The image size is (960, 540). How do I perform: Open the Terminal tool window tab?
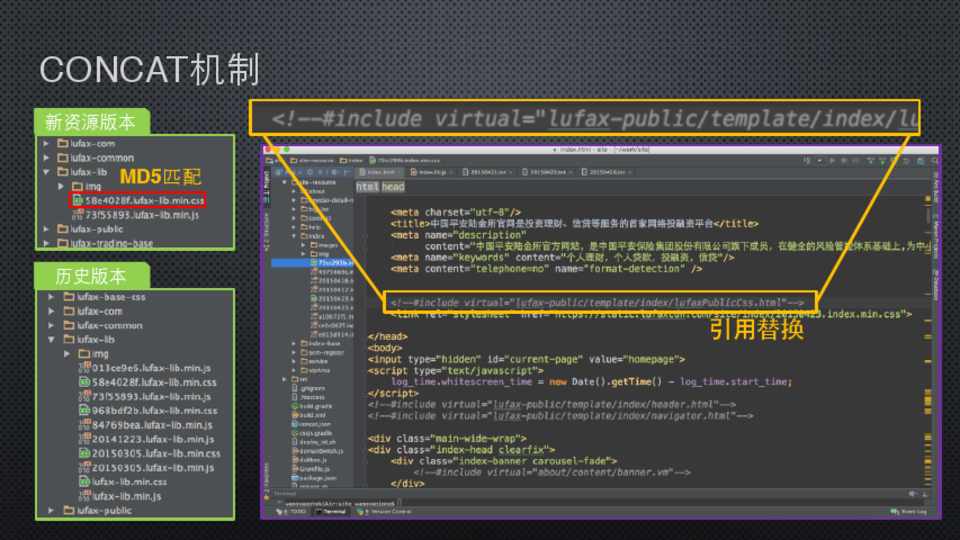point(331,511)
